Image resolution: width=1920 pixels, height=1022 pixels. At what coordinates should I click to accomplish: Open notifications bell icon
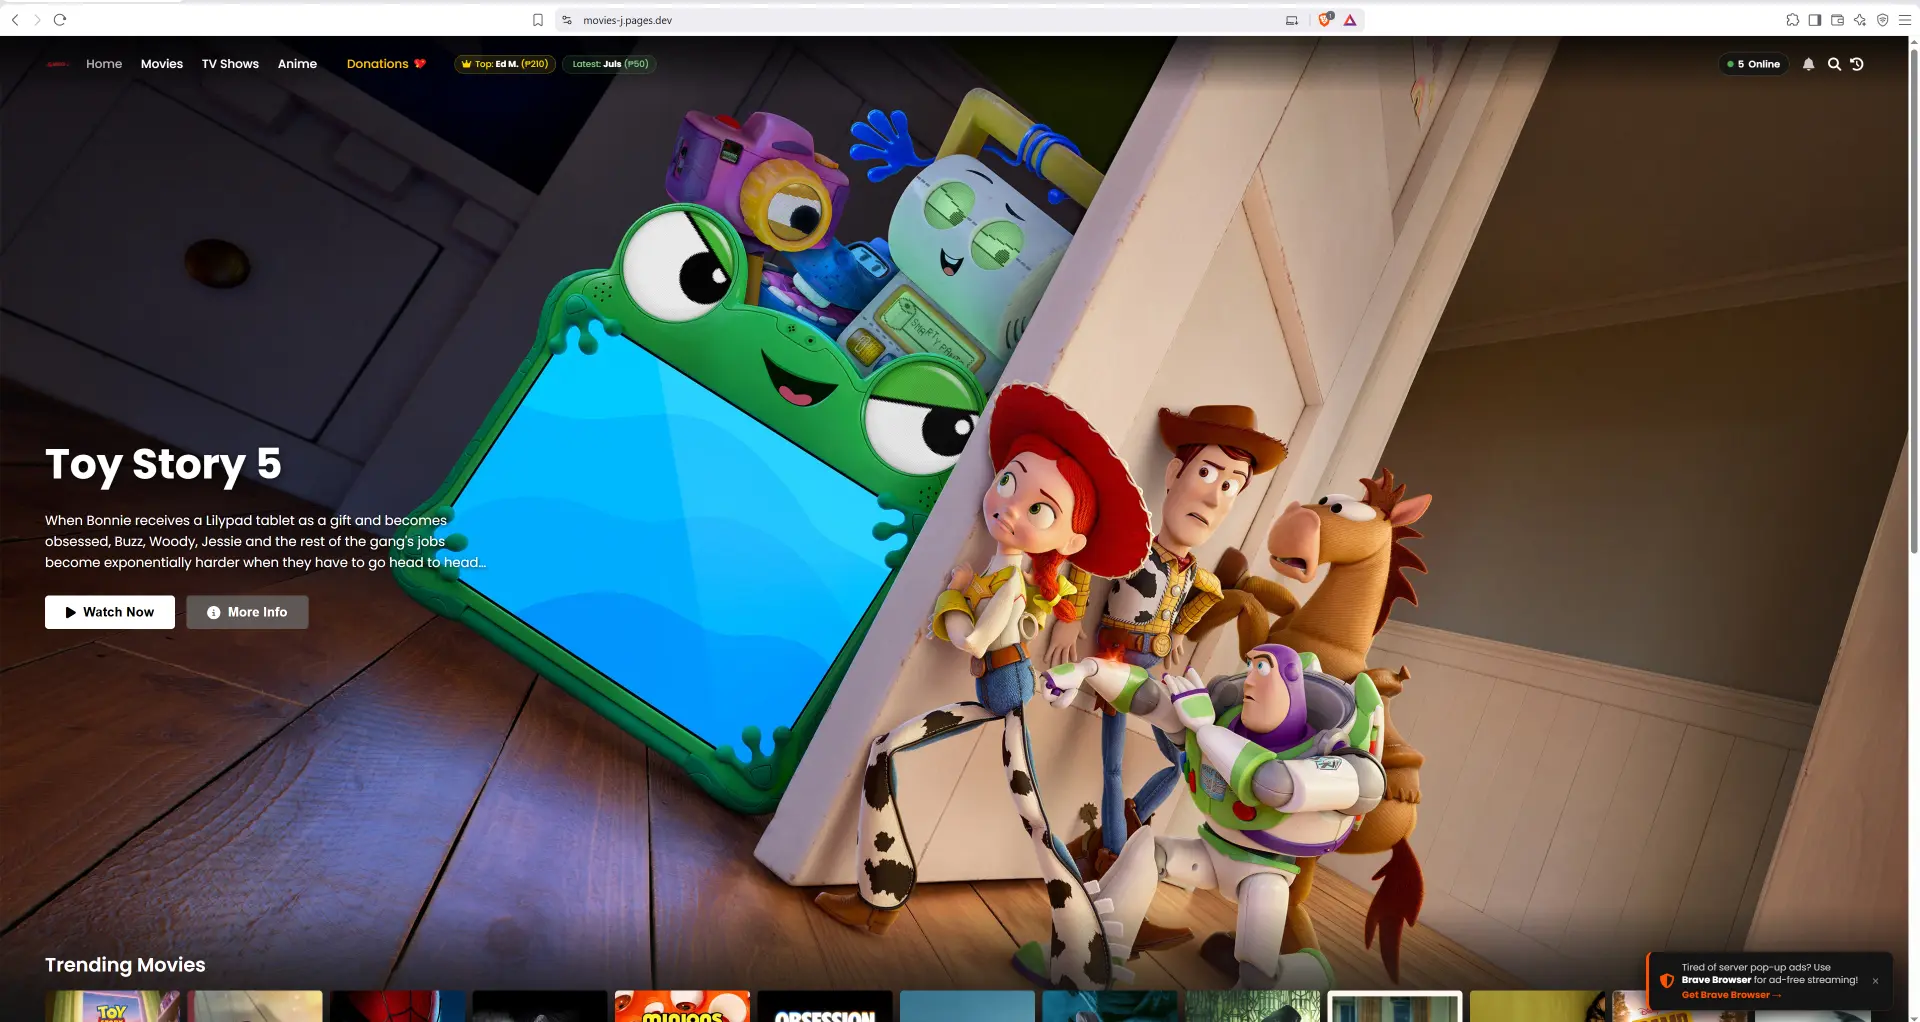click(1809, 64)
